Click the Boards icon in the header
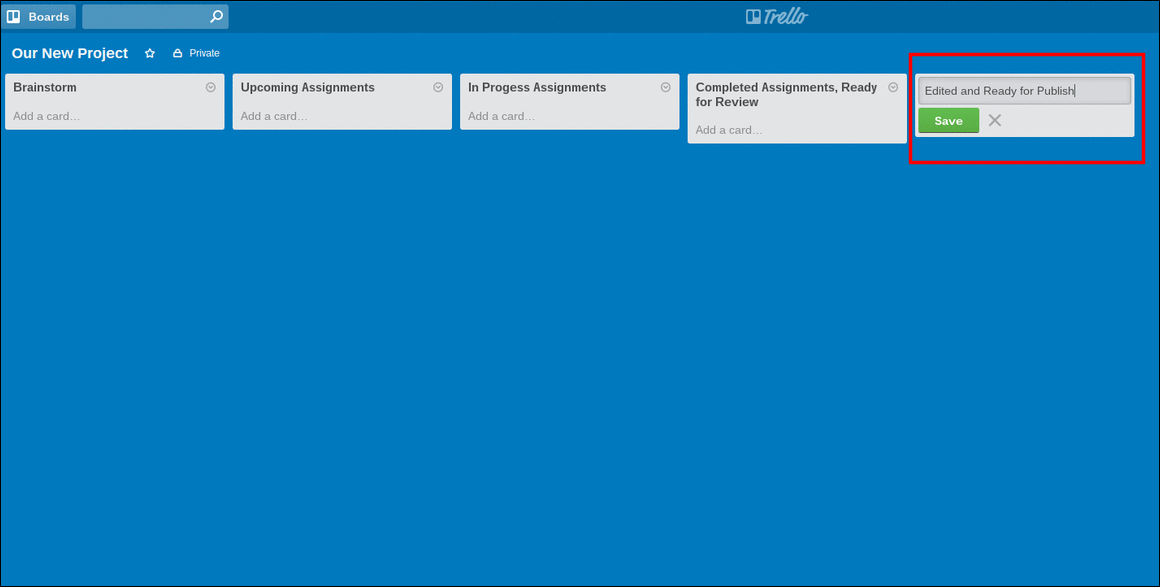The width and height of the screenshot is (1160, 587). pos(15,16)
